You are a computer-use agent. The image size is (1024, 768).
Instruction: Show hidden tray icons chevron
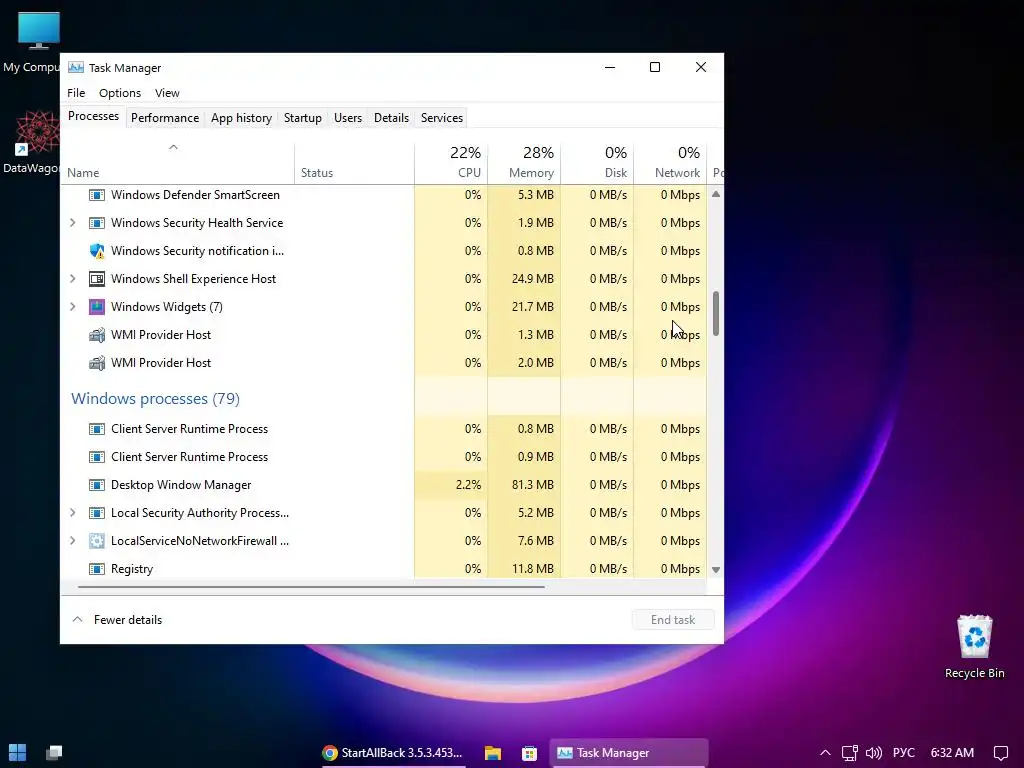(x=825, y=753)
